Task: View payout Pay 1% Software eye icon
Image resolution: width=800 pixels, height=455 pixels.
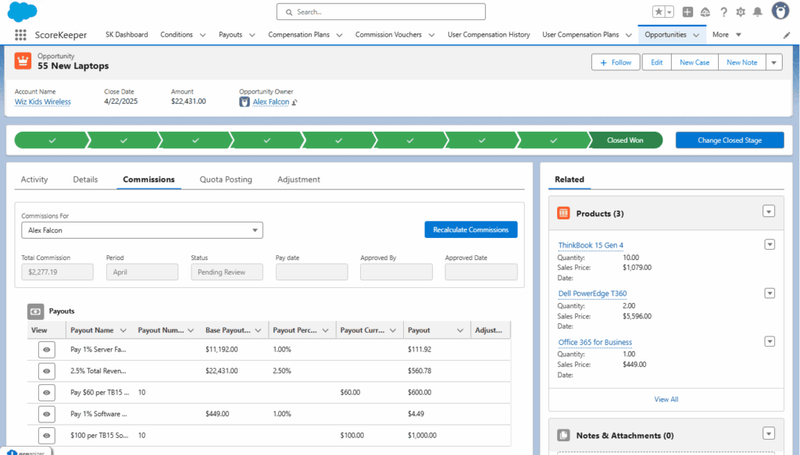Action: [46, 414]
